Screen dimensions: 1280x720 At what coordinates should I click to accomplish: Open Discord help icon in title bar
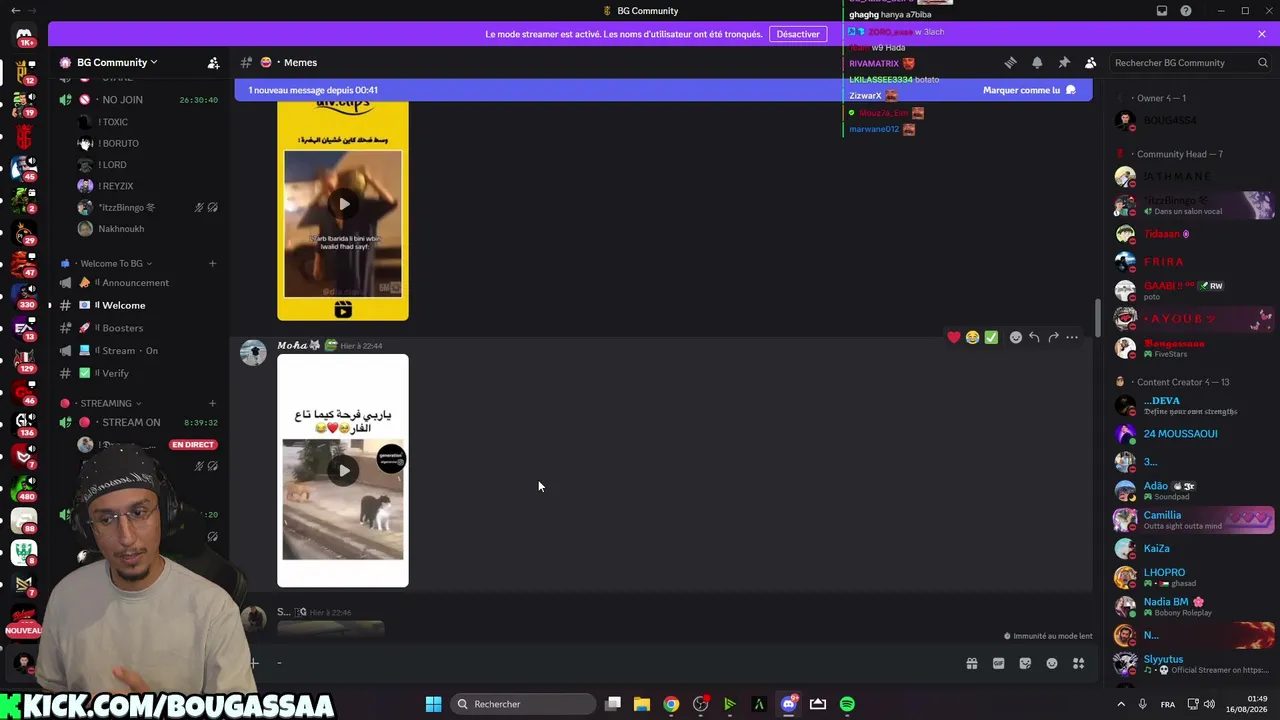pos(1186,11)
